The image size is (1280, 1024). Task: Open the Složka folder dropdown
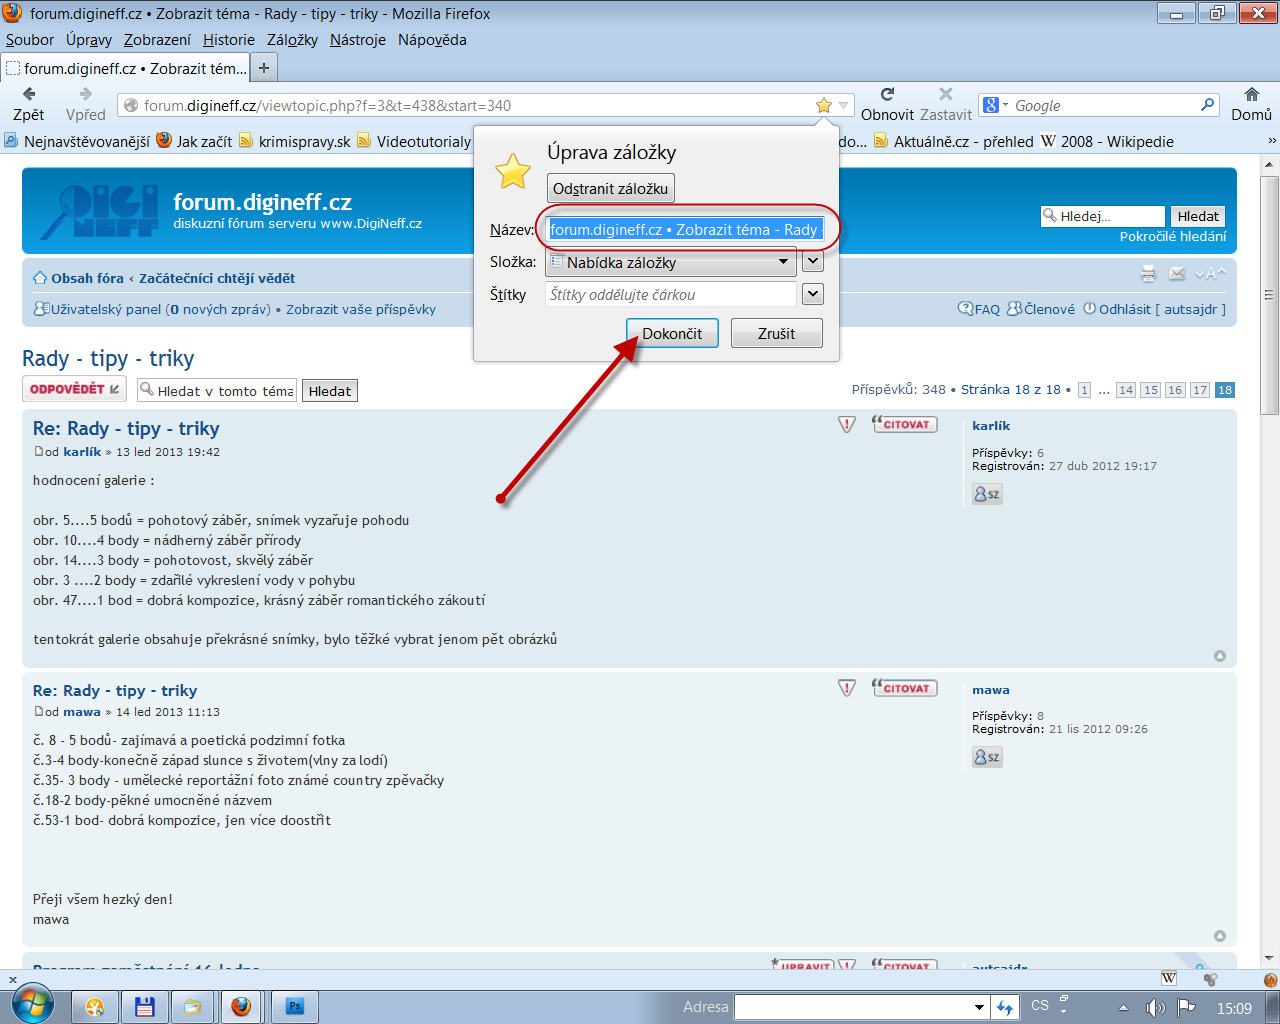pos(670,263)
